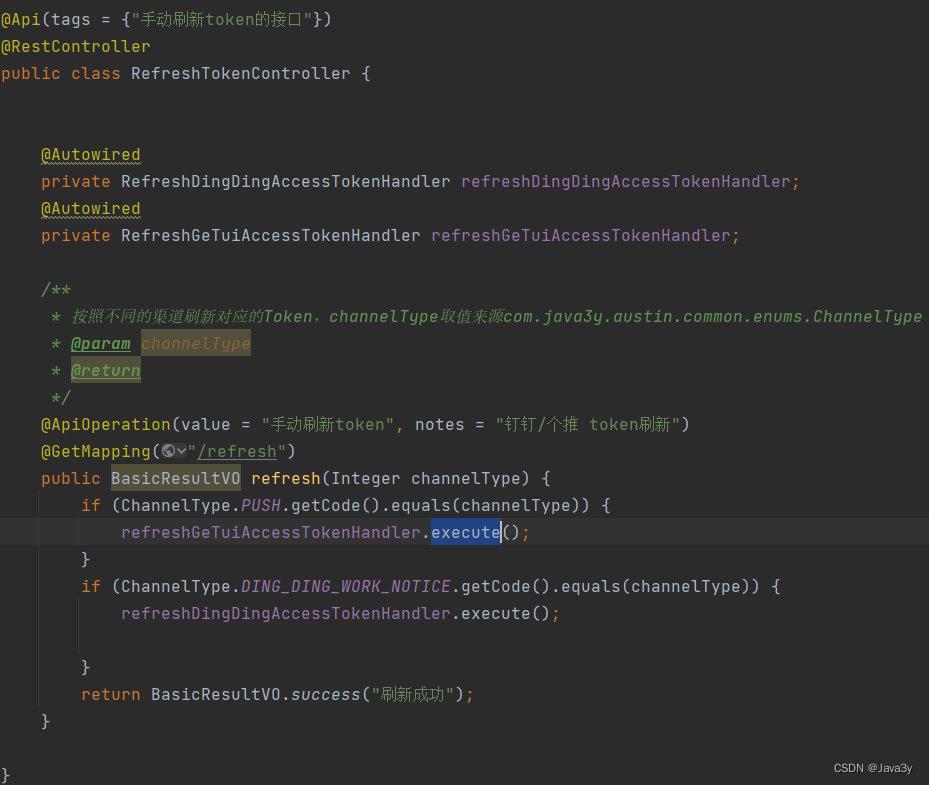This screenshot has width=929, height=785.
Task: Select the RefreshTokenController class name
Action: (x=241, y=73)
